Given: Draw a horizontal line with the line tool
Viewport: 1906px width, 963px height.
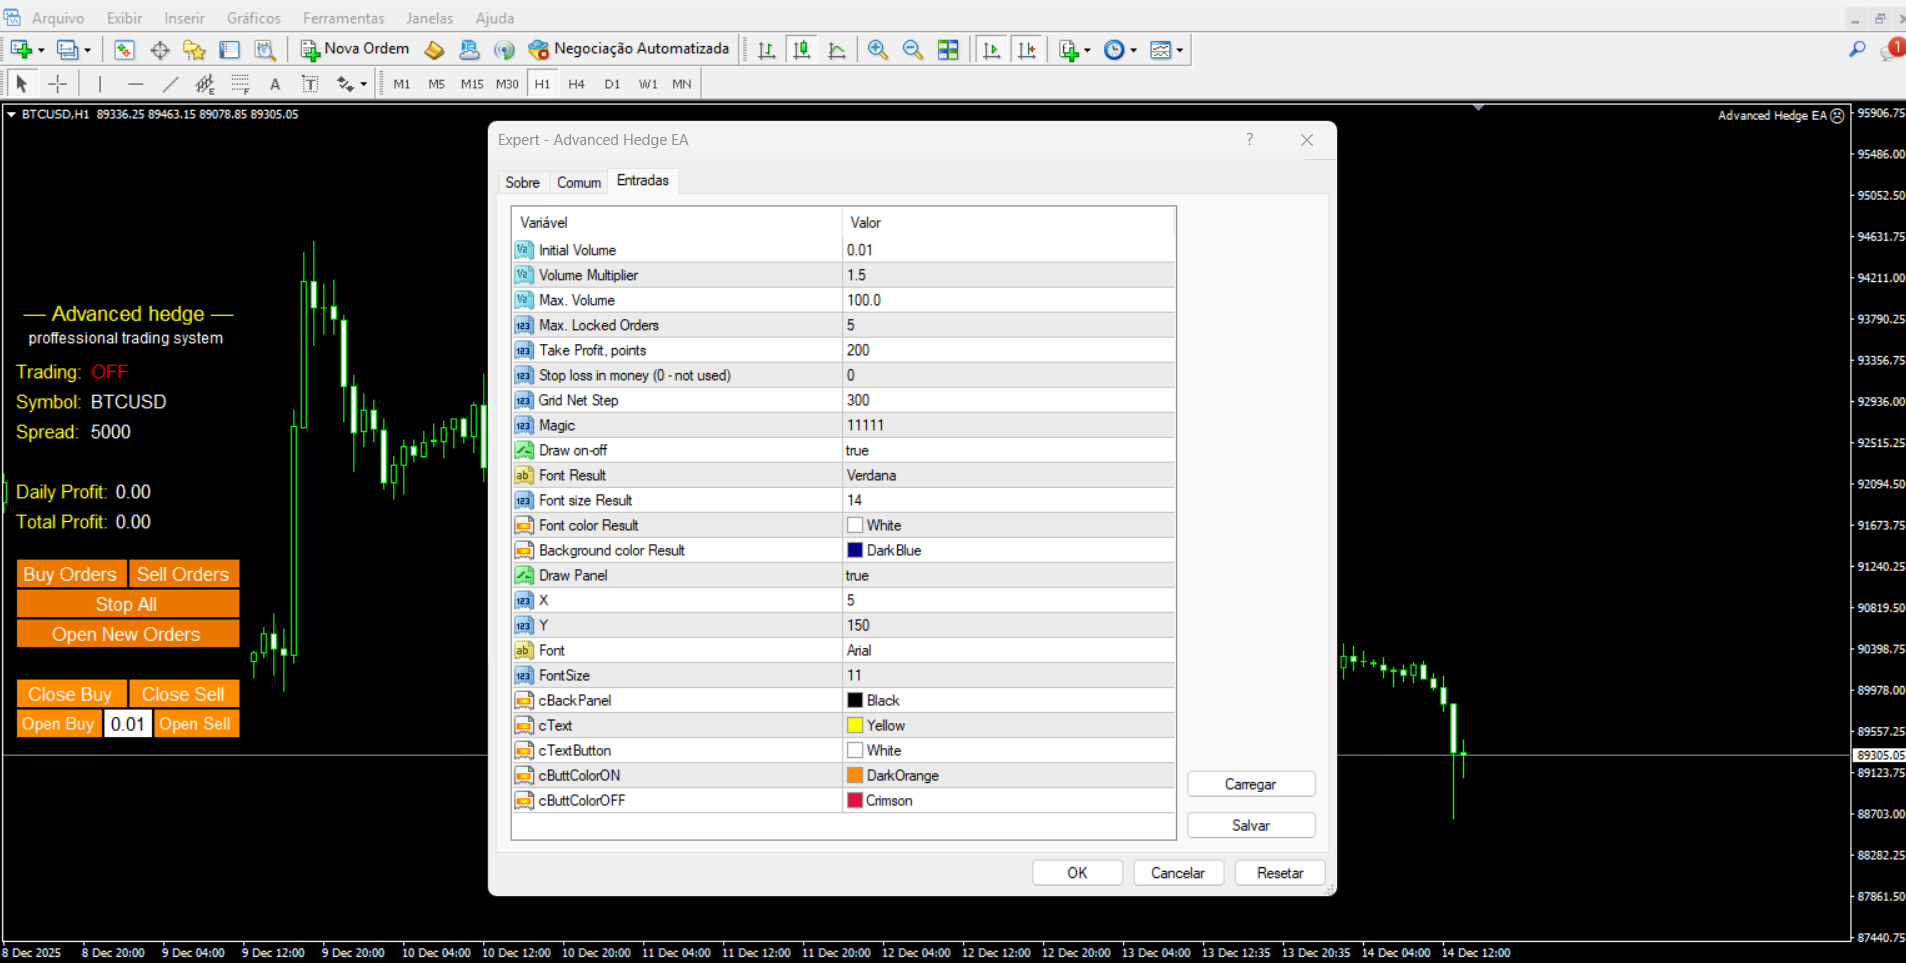Looking at the screenshot, I should coord(135,84).
